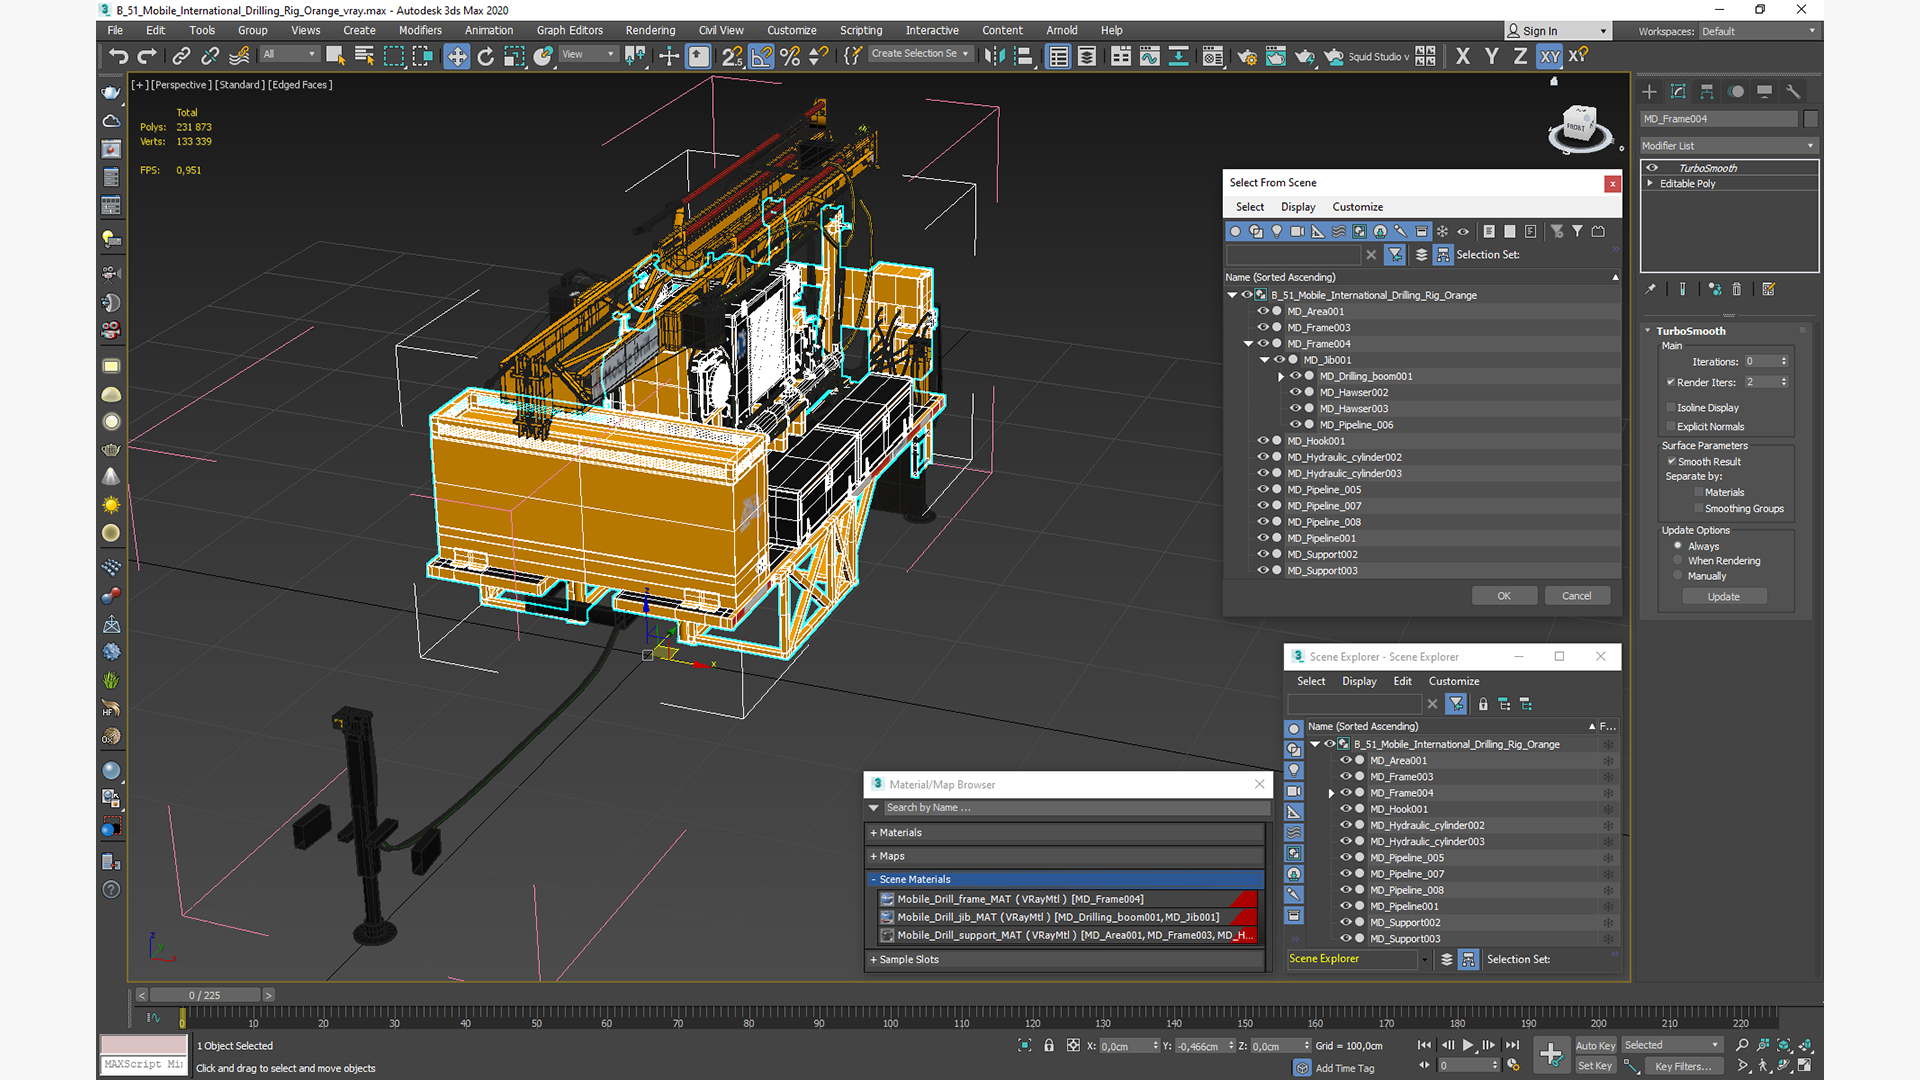Image resolution: width=1920 pixels, height=1080 pixels.
Task: Select XY plane constraint button
Action: coord(1550,56)
